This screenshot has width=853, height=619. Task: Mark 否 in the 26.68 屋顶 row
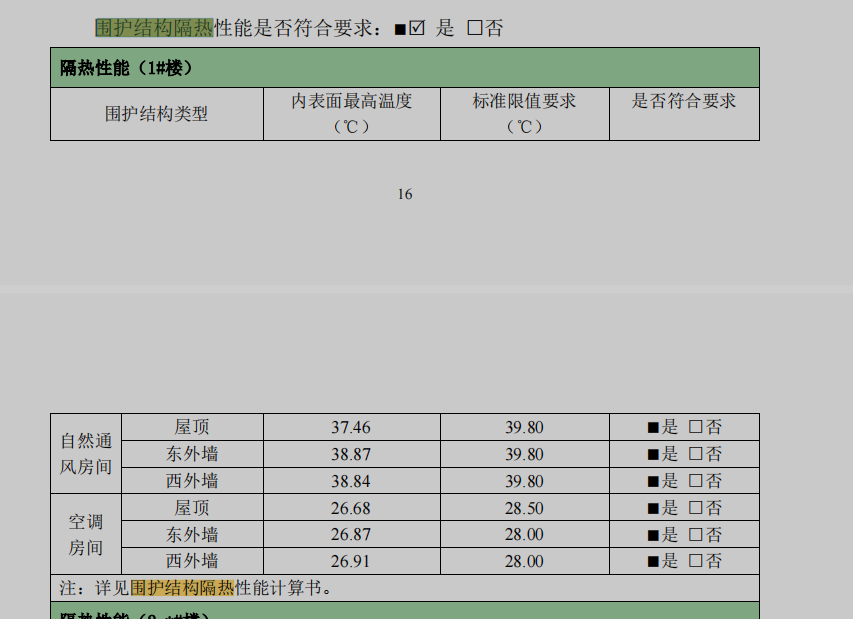tap(696, 508)
